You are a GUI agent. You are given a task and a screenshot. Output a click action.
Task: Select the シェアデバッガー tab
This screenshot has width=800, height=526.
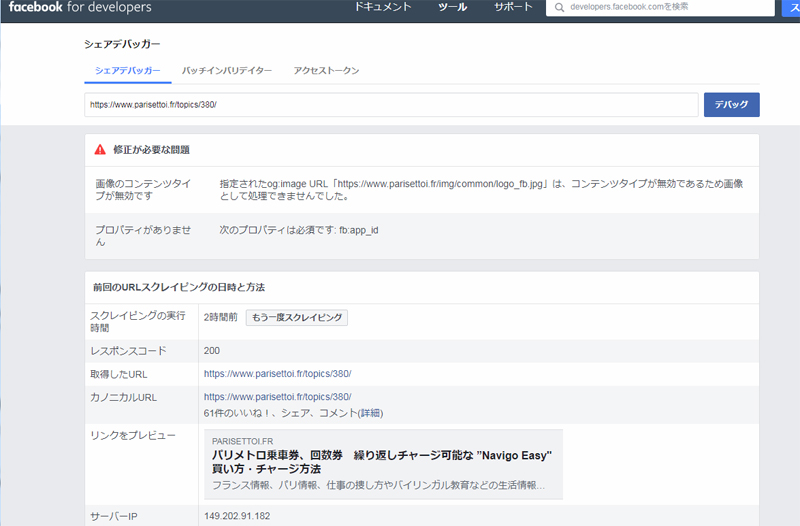(x=128, y=70)
